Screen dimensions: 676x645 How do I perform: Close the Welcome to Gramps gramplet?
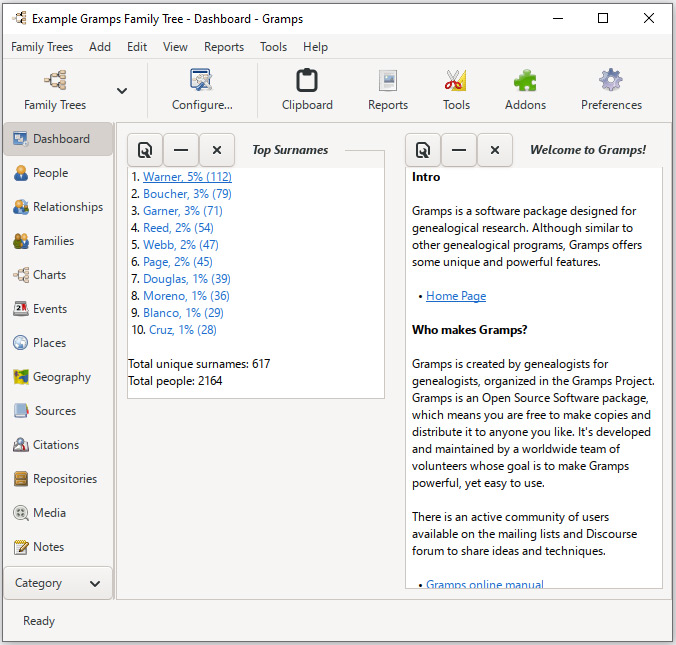[x=495, y=150]
